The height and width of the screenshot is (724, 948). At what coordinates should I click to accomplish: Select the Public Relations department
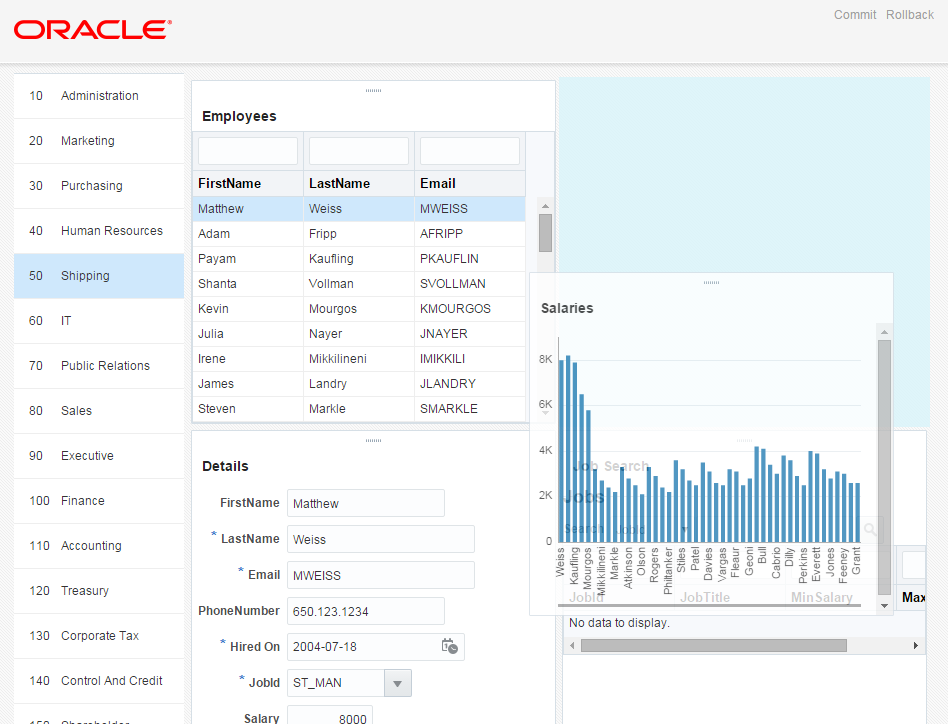click(99, 366)
